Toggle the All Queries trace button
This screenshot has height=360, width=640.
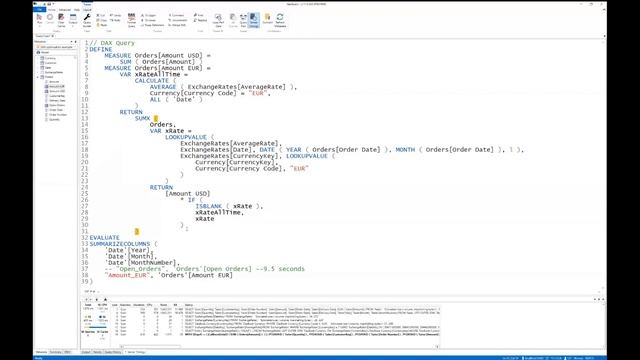[233, 20]
